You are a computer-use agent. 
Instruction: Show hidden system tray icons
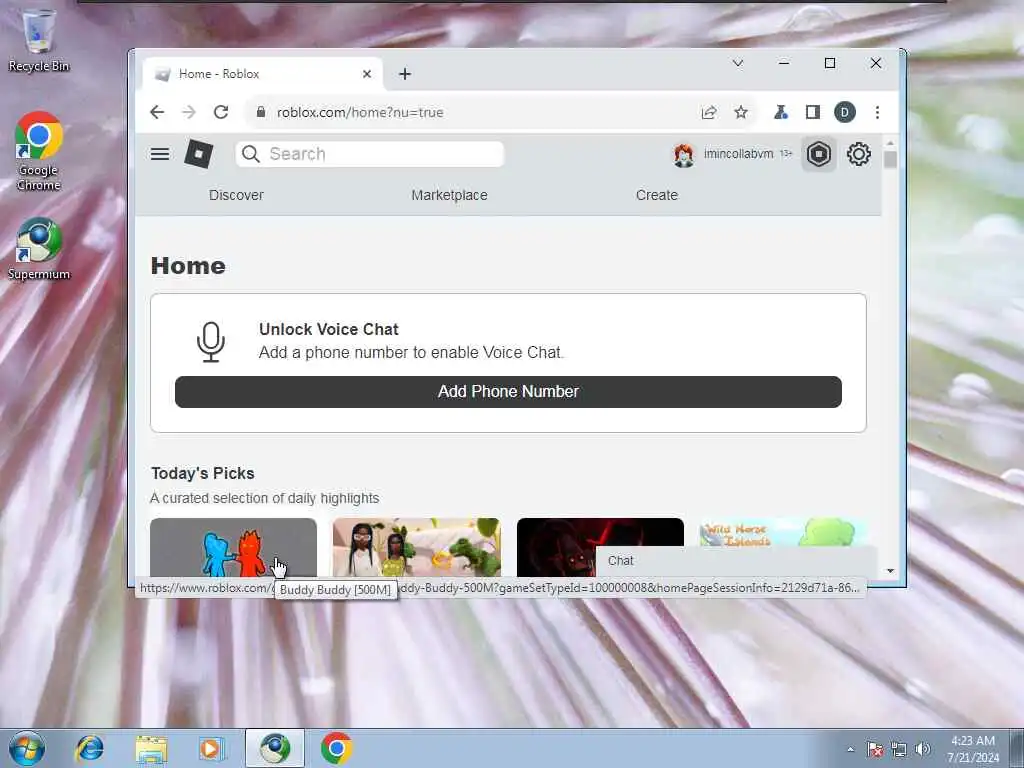[850, 749]
